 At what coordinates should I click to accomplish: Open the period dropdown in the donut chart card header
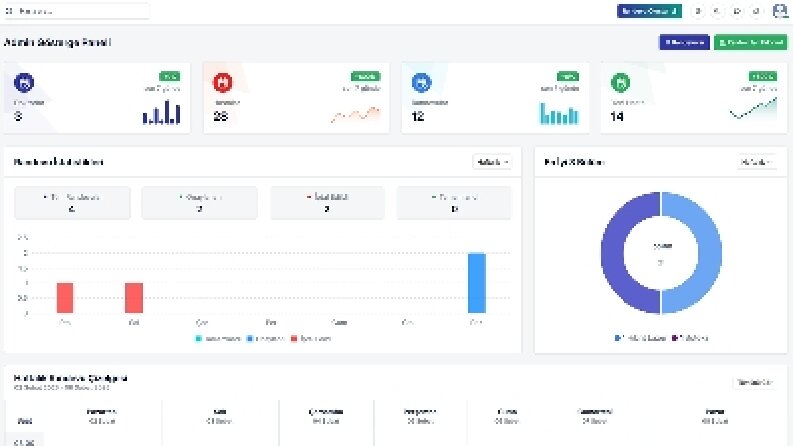tap(756, 162)
